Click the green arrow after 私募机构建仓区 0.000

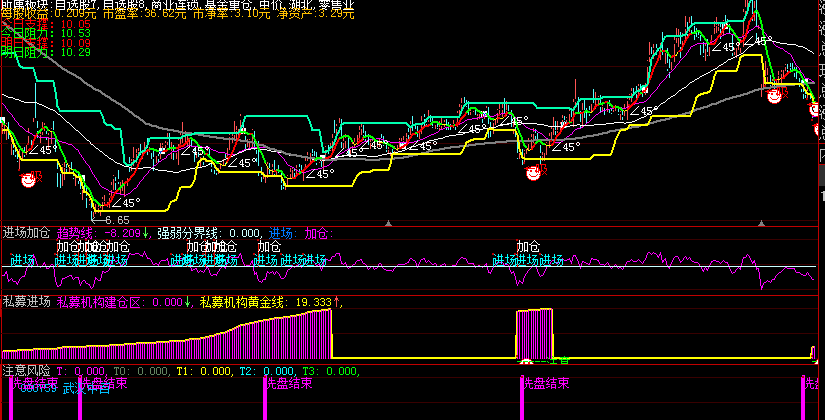[x=188, y=302]
